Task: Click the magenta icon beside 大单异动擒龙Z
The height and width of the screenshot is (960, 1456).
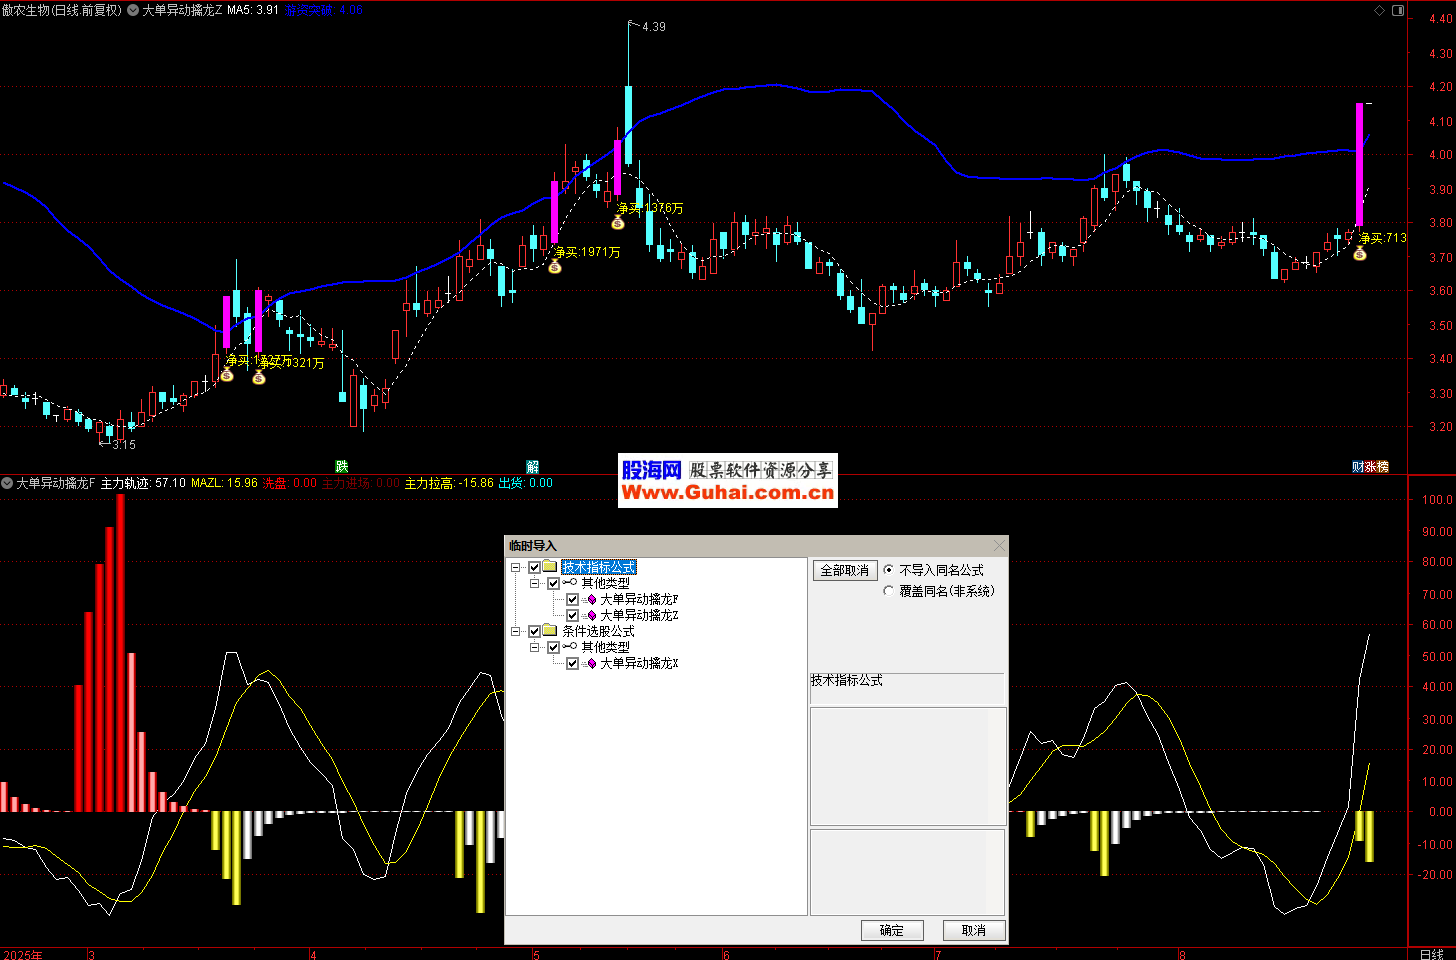Action: (590, 616)
